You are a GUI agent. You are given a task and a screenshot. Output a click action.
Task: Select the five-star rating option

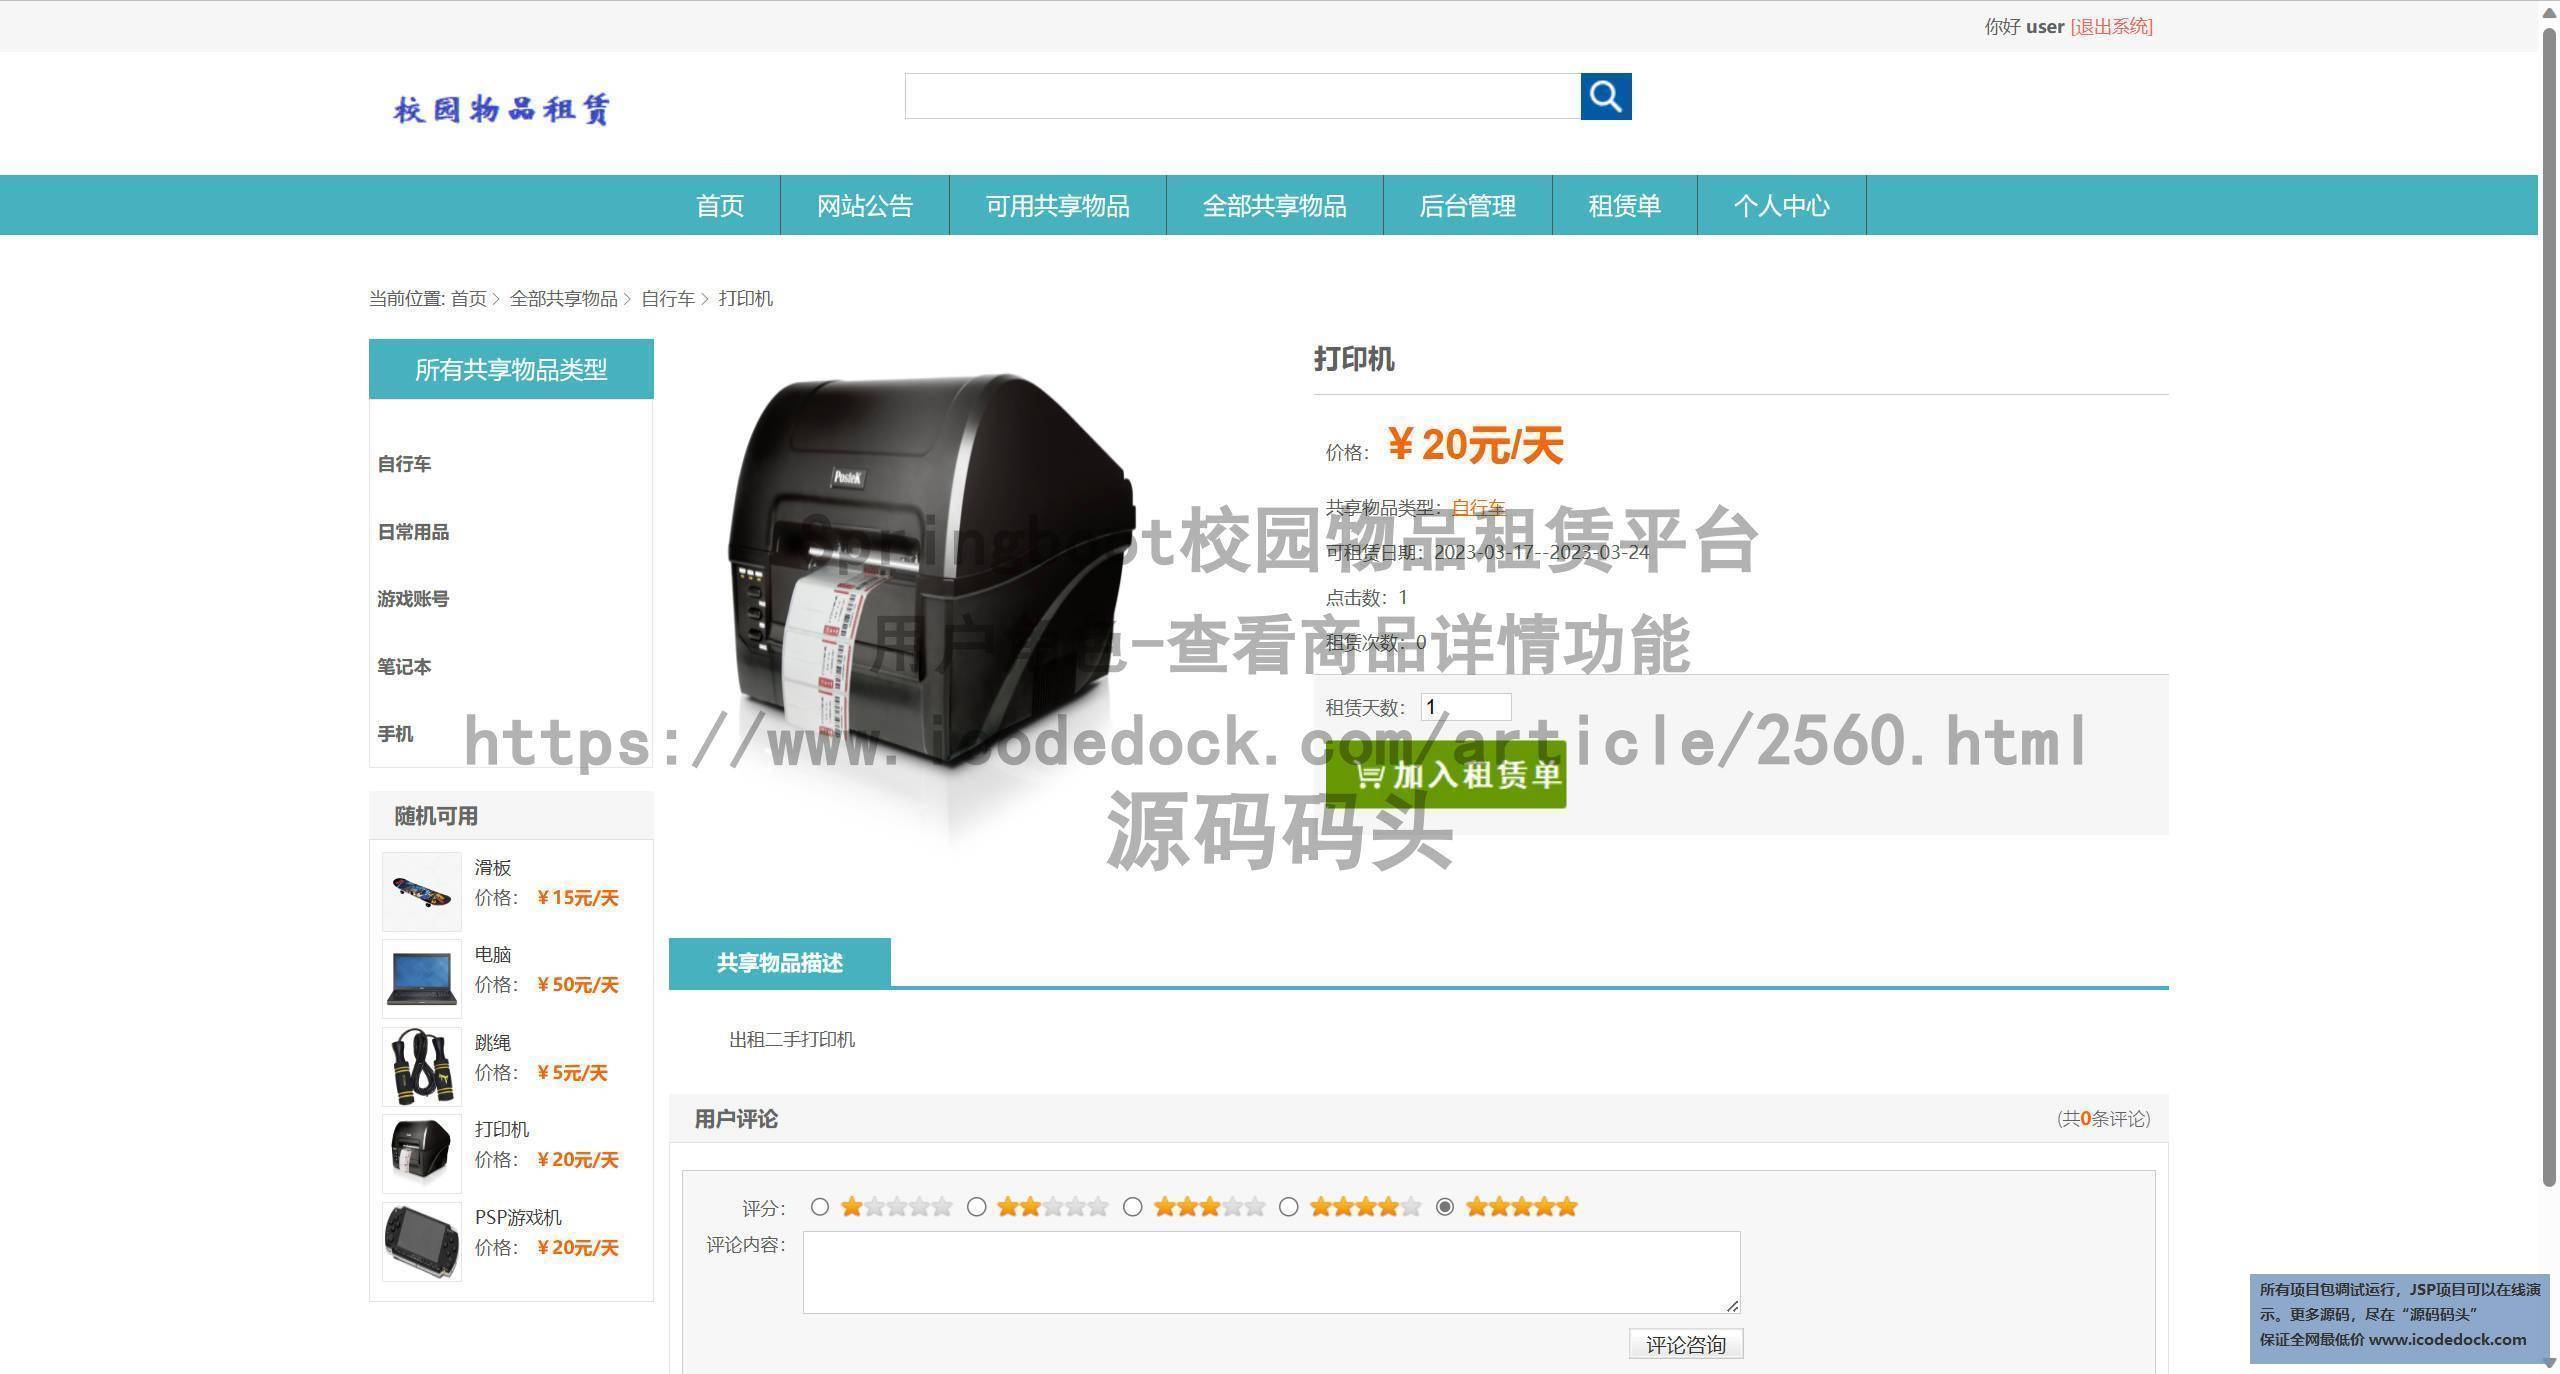tap(1444, 1207)
